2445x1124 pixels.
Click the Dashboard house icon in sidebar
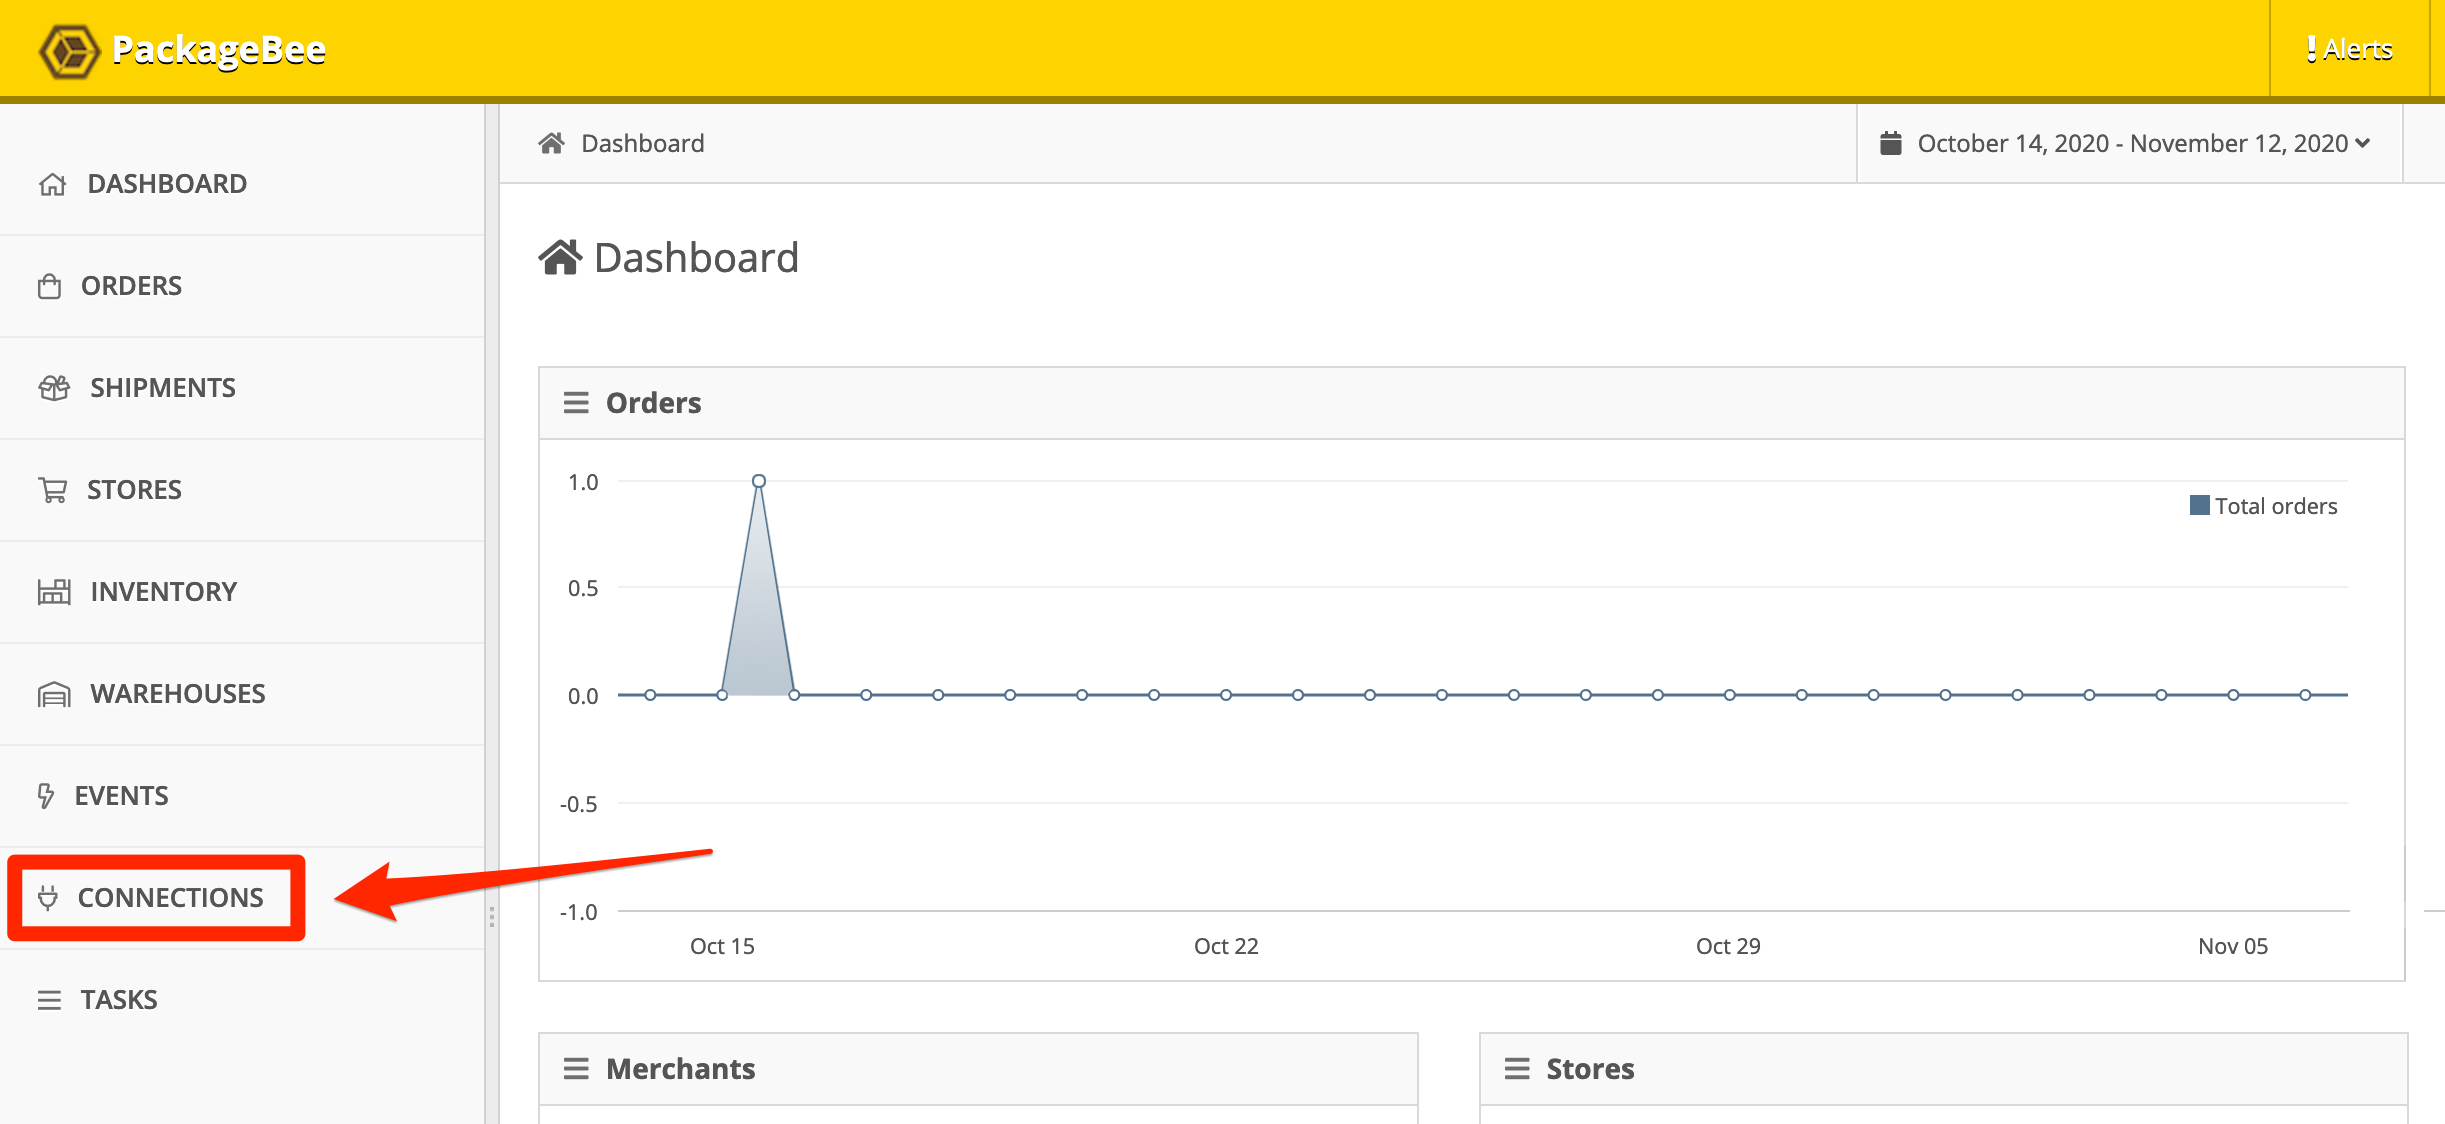53,184
